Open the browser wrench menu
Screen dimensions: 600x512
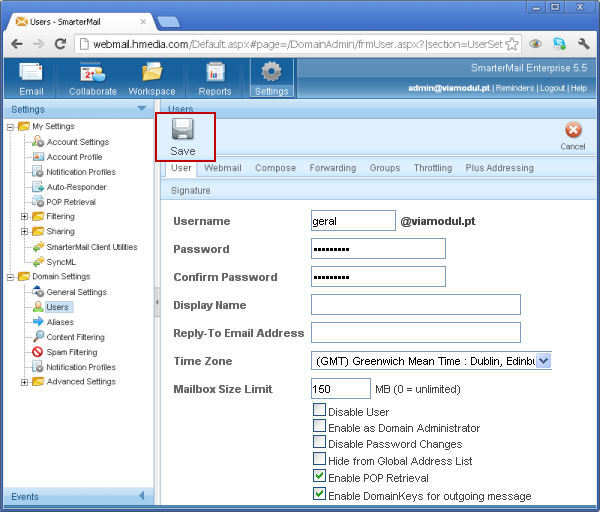point(583,44)
